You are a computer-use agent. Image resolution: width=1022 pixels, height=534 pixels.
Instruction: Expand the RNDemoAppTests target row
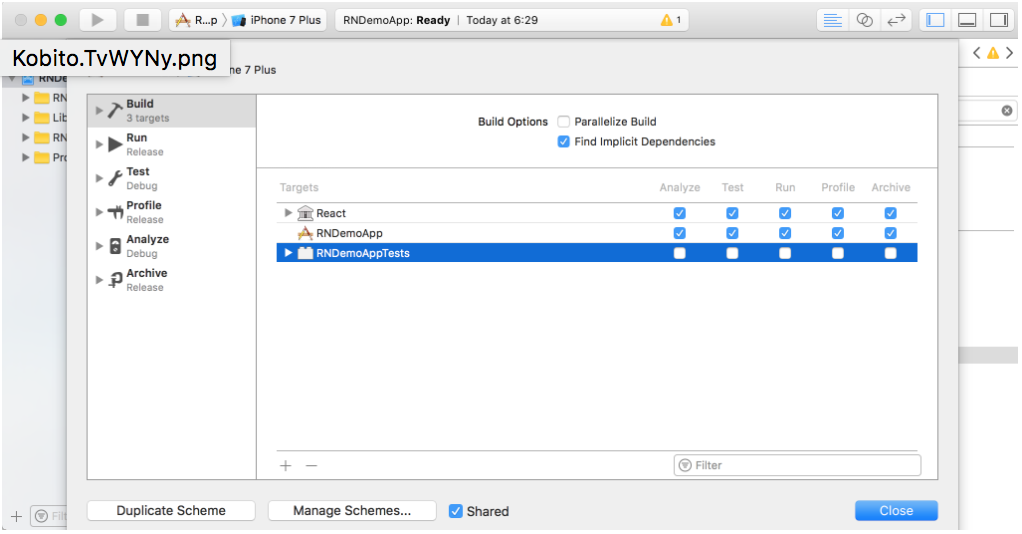tap(287, 252)
